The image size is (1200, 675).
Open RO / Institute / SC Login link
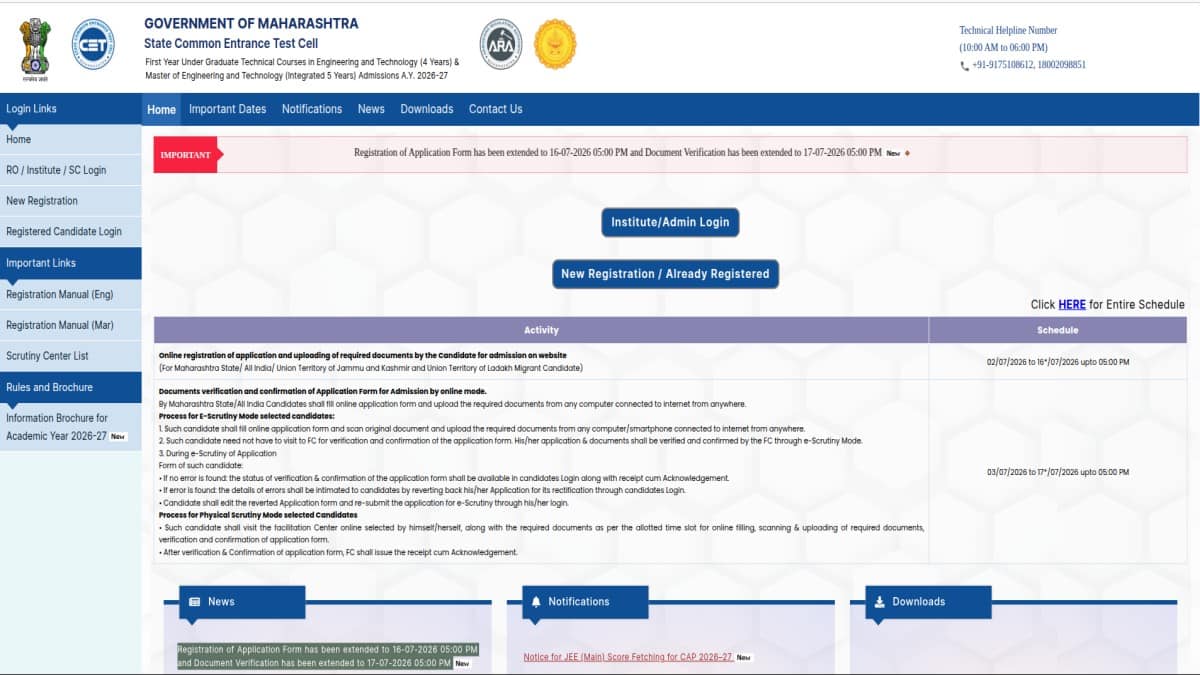(x=70, y=170)
